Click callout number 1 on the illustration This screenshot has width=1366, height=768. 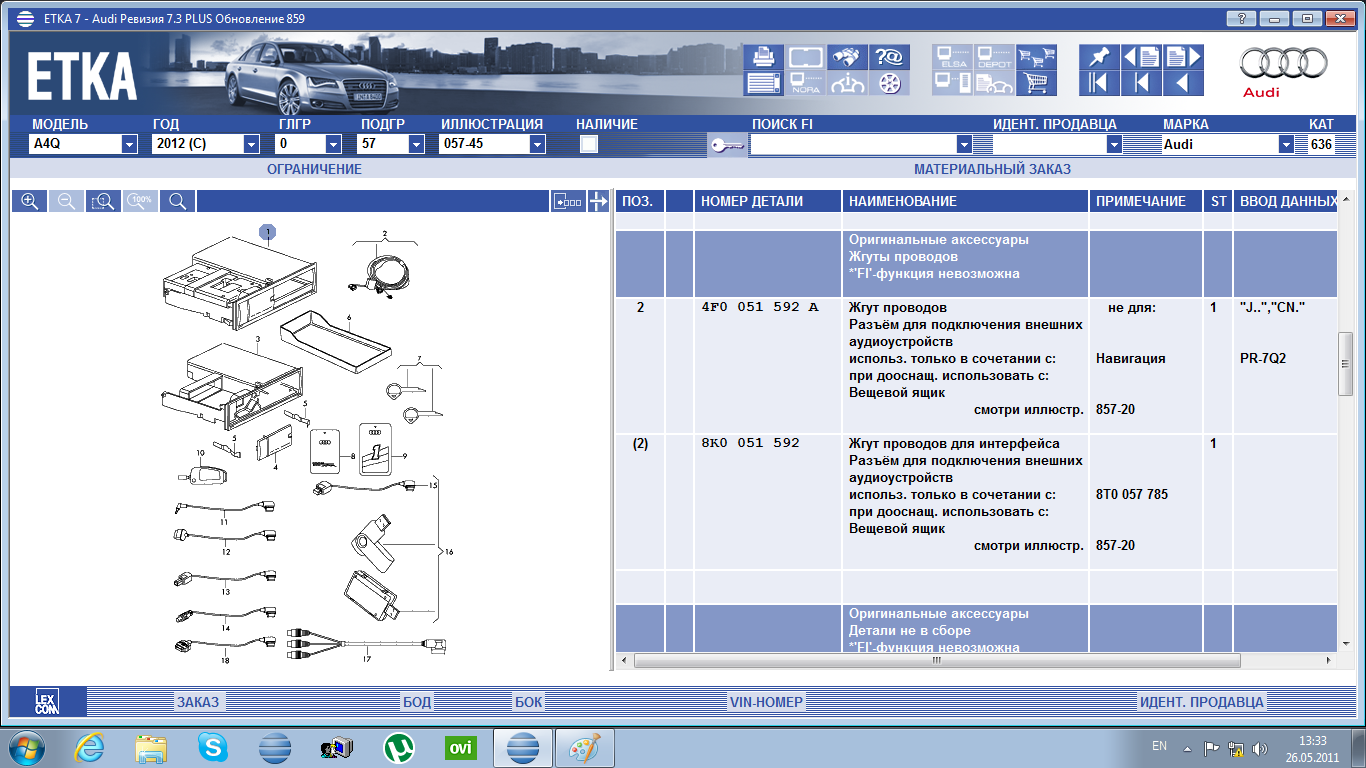(268, 232)
